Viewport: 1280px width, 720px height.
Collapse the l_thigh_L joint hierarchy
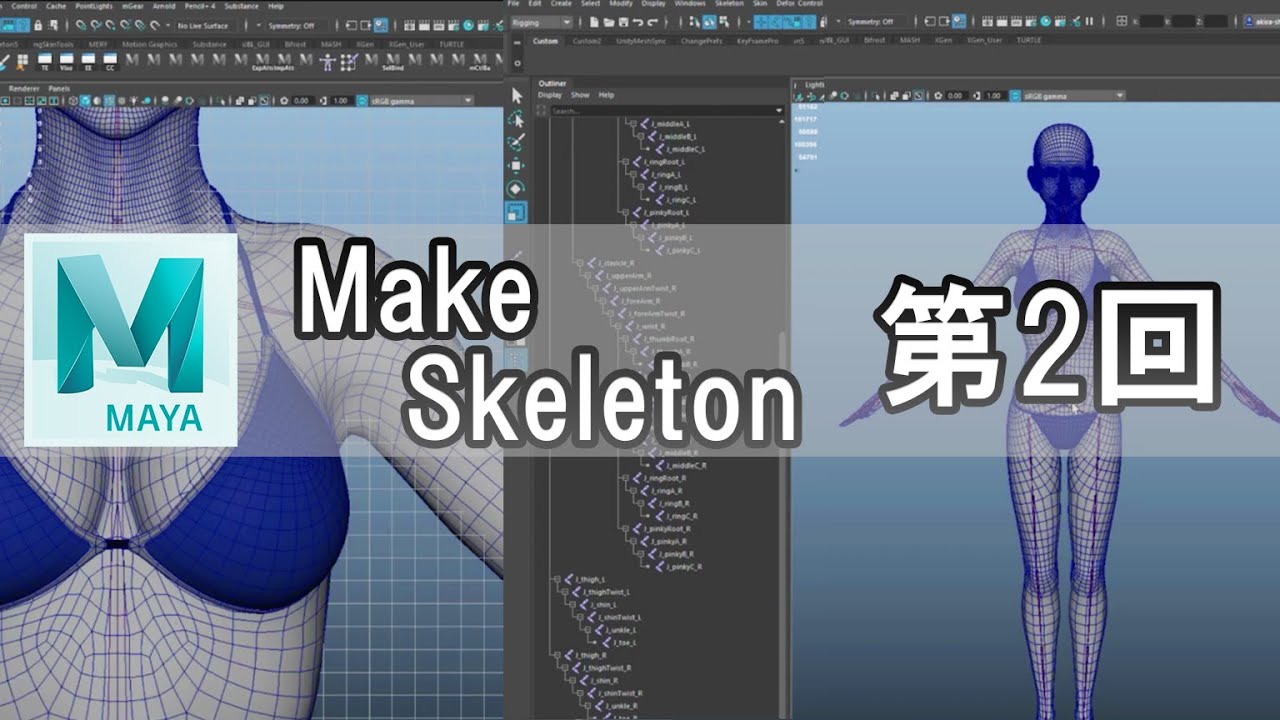[x=556, y=580]
